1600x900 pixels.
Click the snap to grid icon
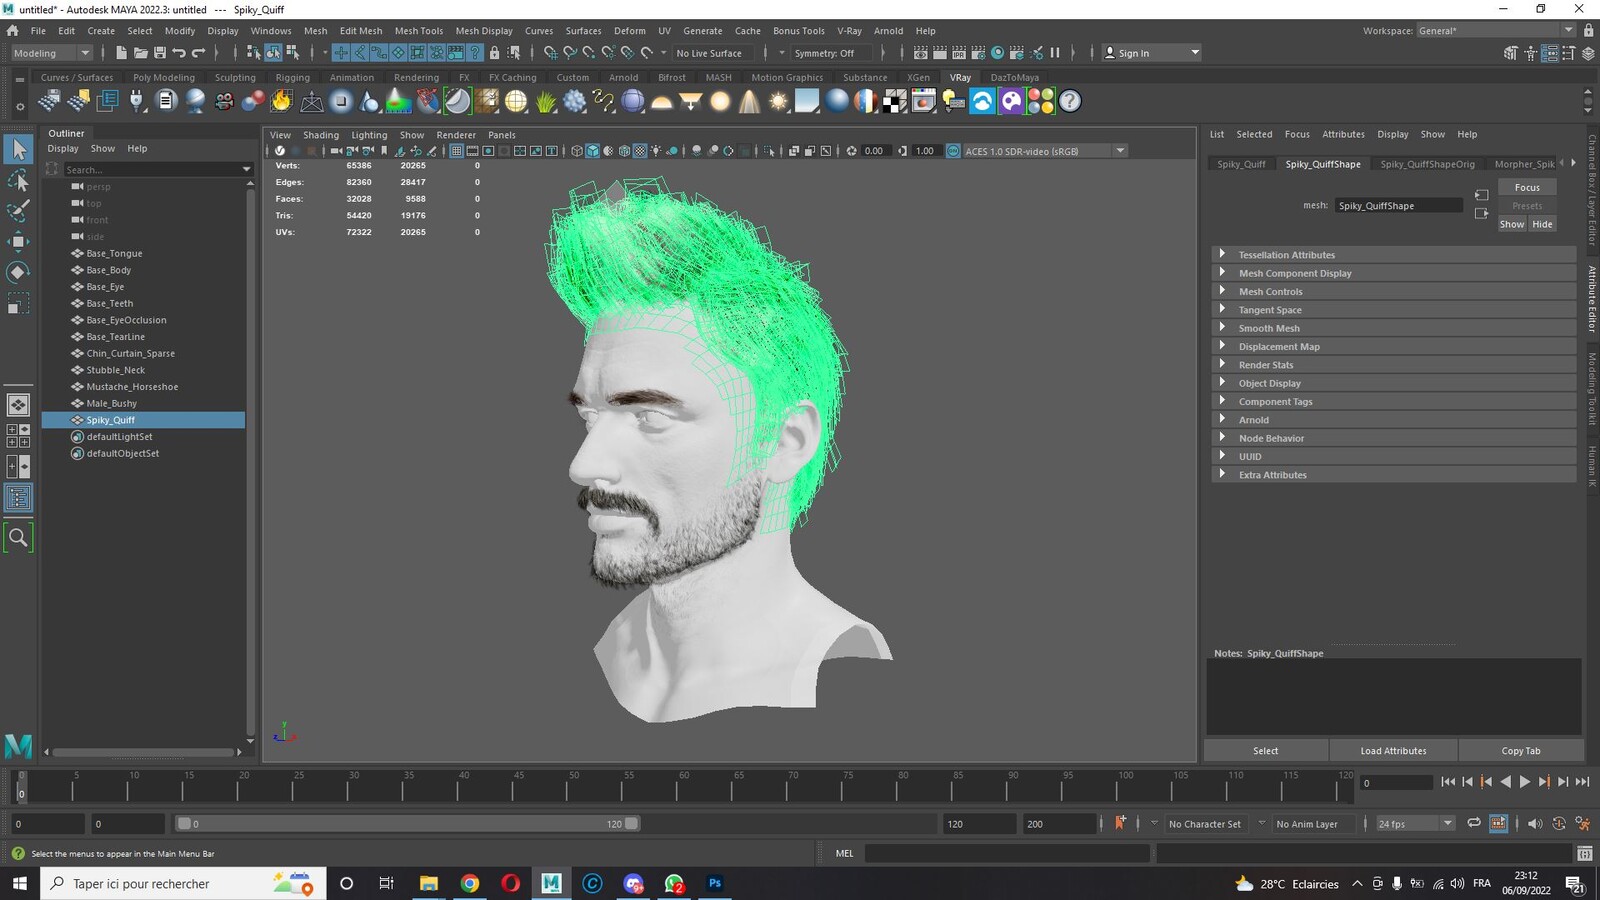point(551,53)
